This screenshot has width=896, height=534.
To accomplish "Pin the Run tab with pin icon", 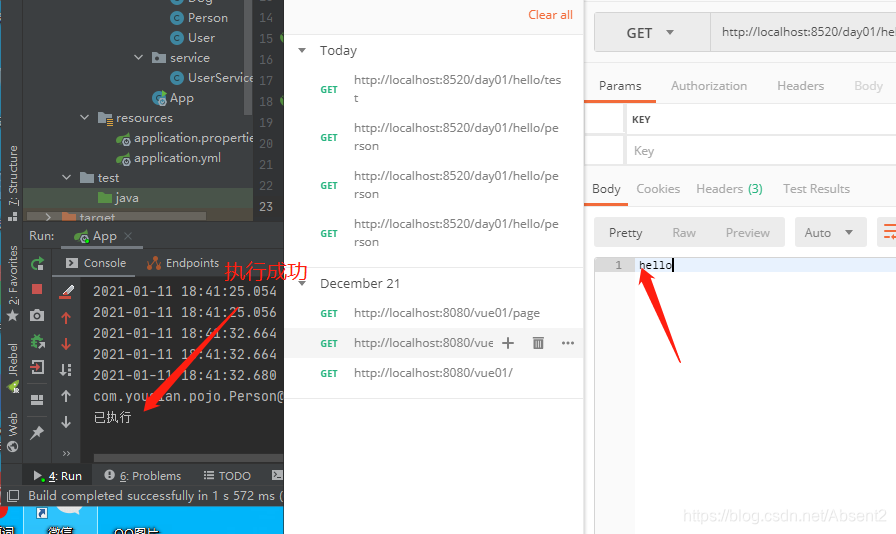I will tap(37, 432).
